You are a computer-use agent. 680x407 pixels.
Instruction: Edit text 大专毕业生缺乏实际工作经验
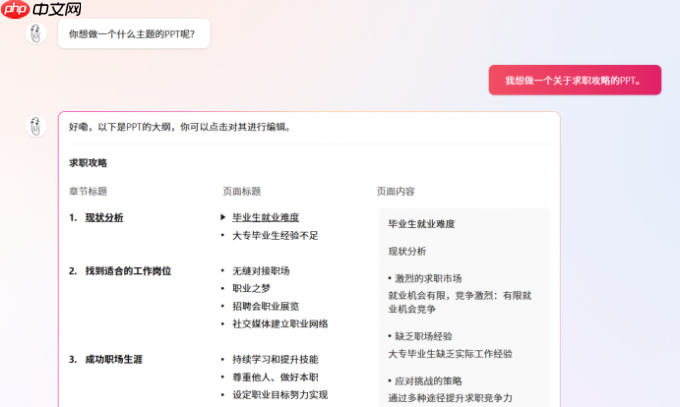tap(450, 354)
